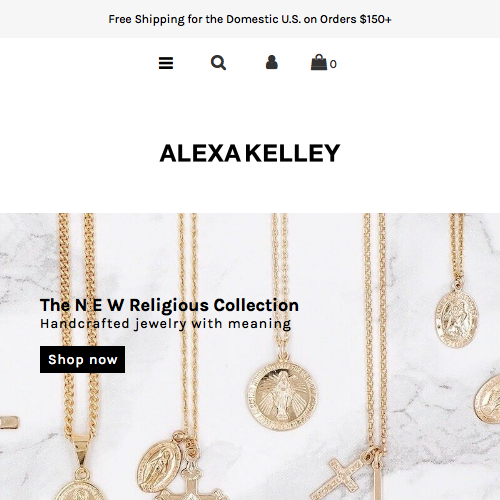Click the small gold bar pendant at left edge
Viewport: 500px width, 500px height.
9,422
